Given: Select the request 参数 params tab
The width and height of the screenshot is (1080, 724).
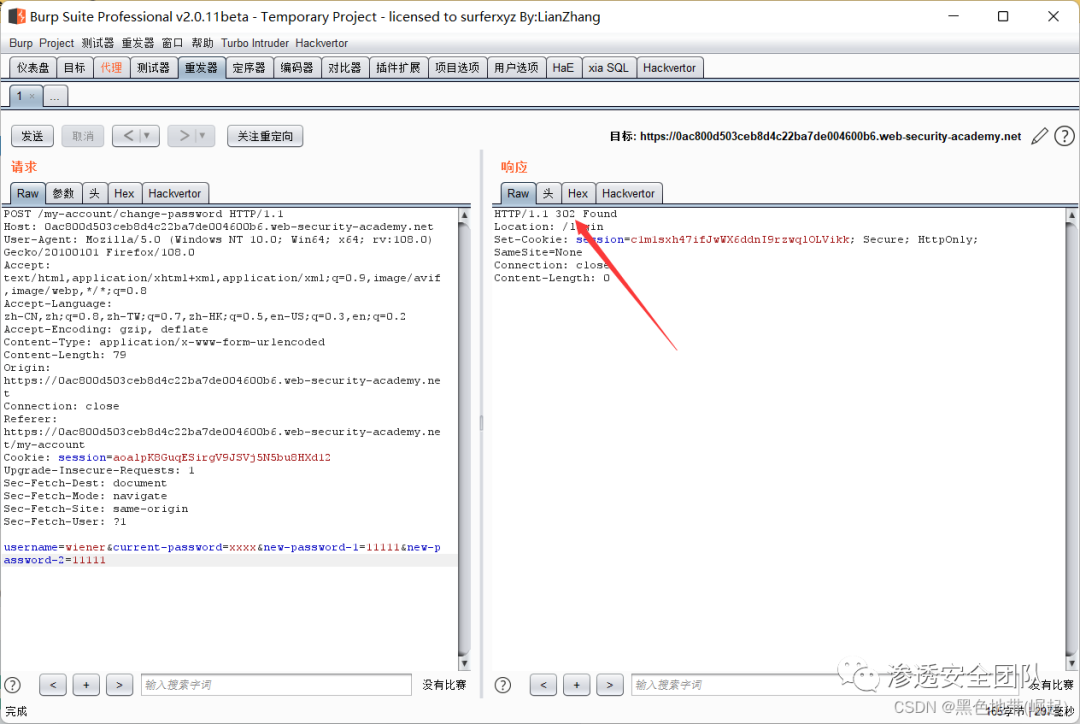Looking at the screenshot, I should coord(63,194).
